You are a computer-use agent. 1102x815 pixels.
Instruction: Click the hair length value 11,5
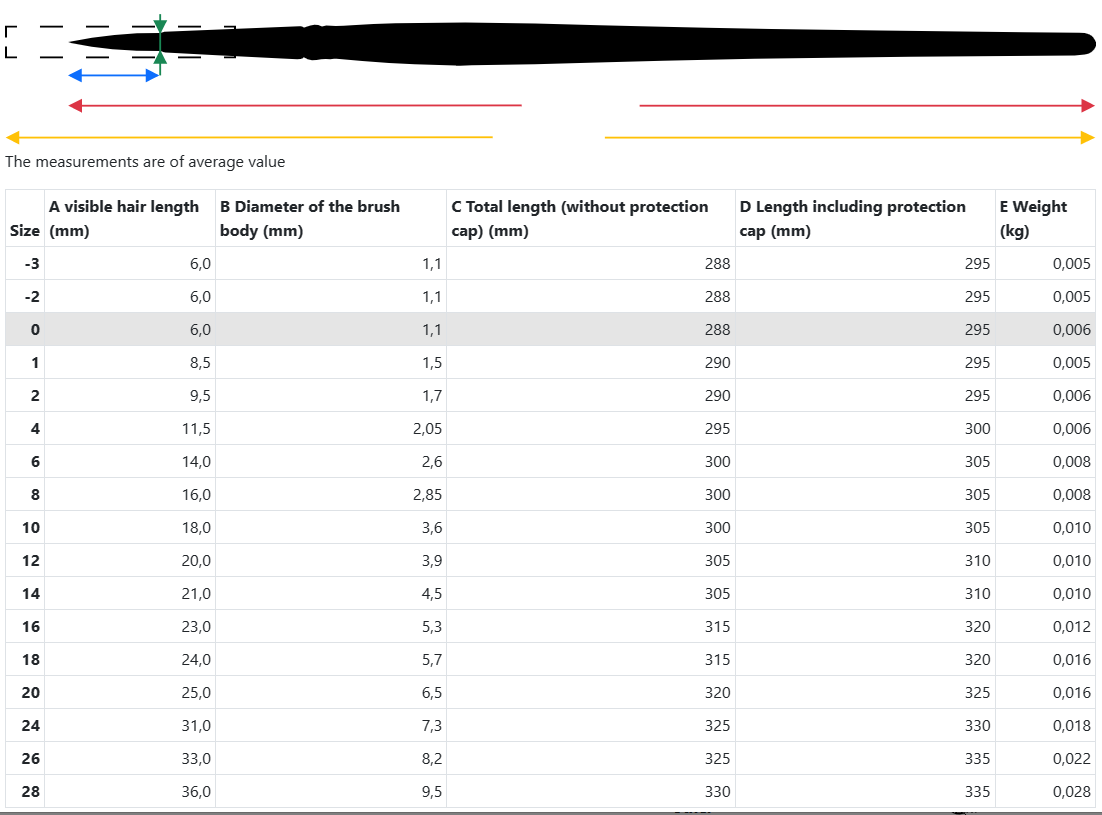click(196, 429)
